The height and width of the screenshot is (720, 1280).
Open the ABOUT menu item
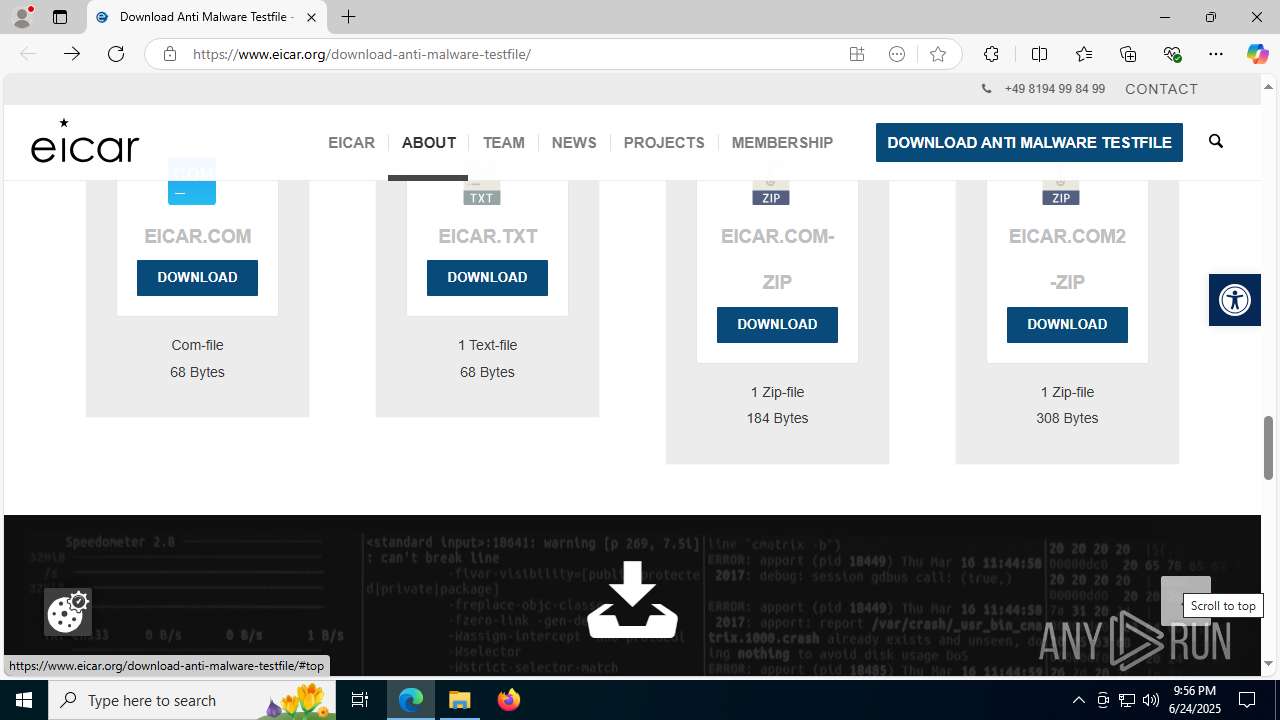pos(429,143)
